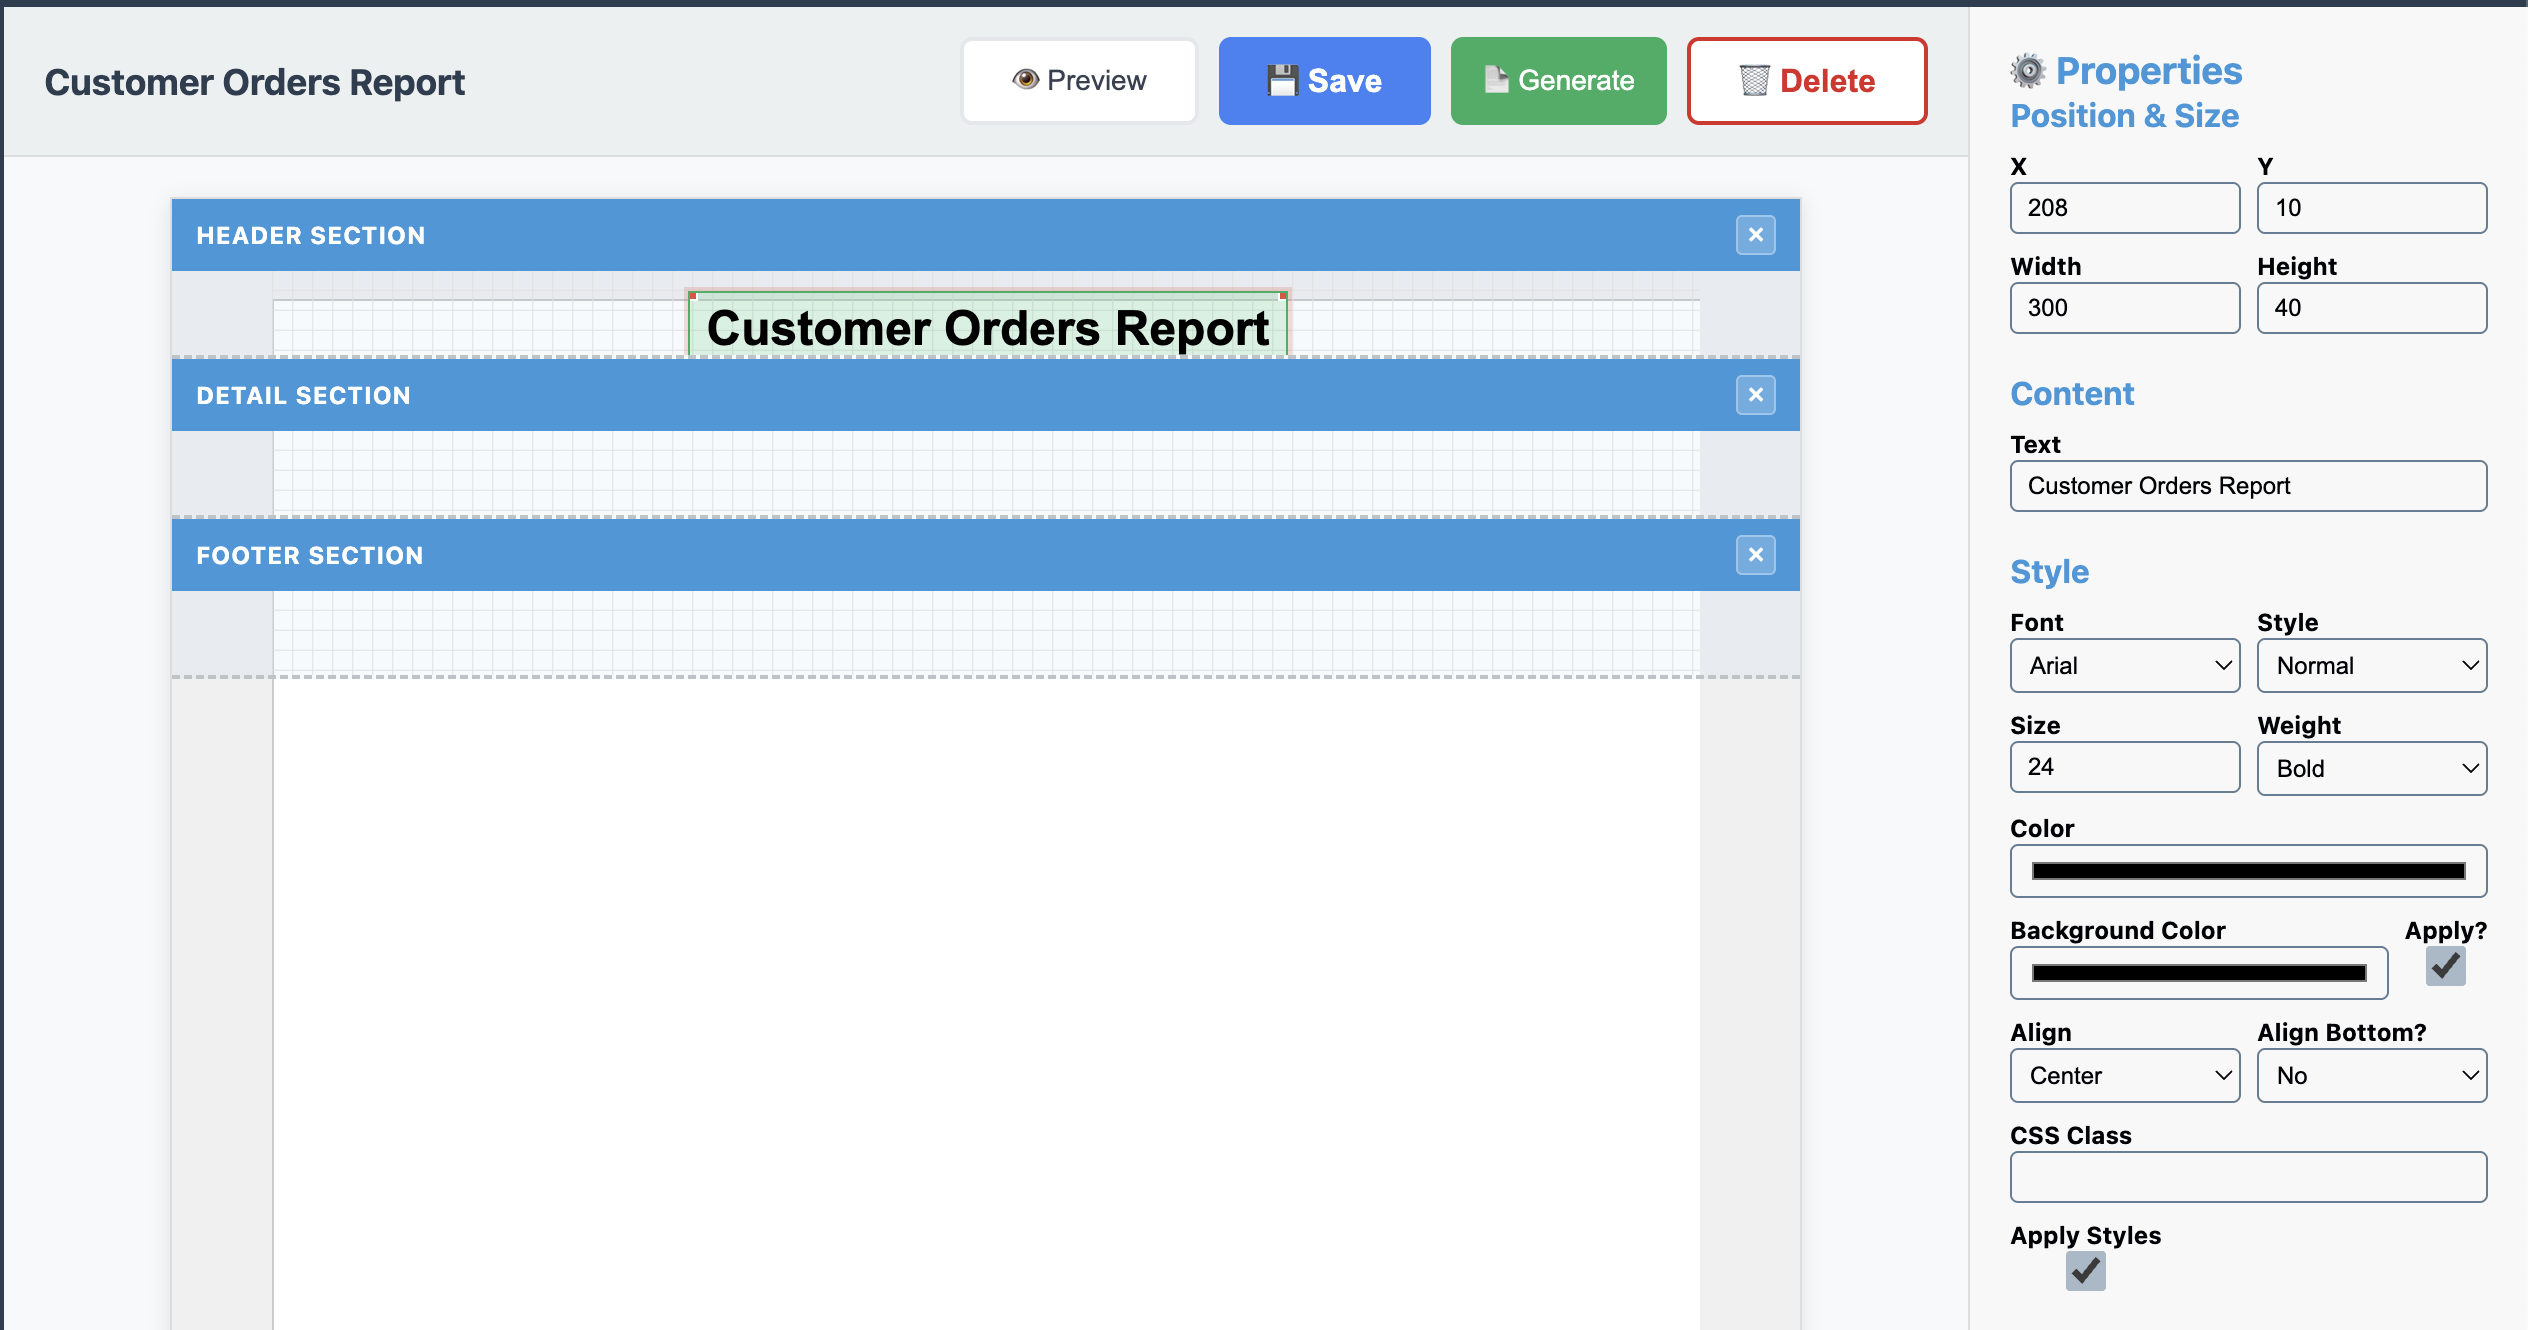Click the trash can Delete icon
Image resolution: width=2528 pixels, height=1330 pixels.
tap(1754, 80)
